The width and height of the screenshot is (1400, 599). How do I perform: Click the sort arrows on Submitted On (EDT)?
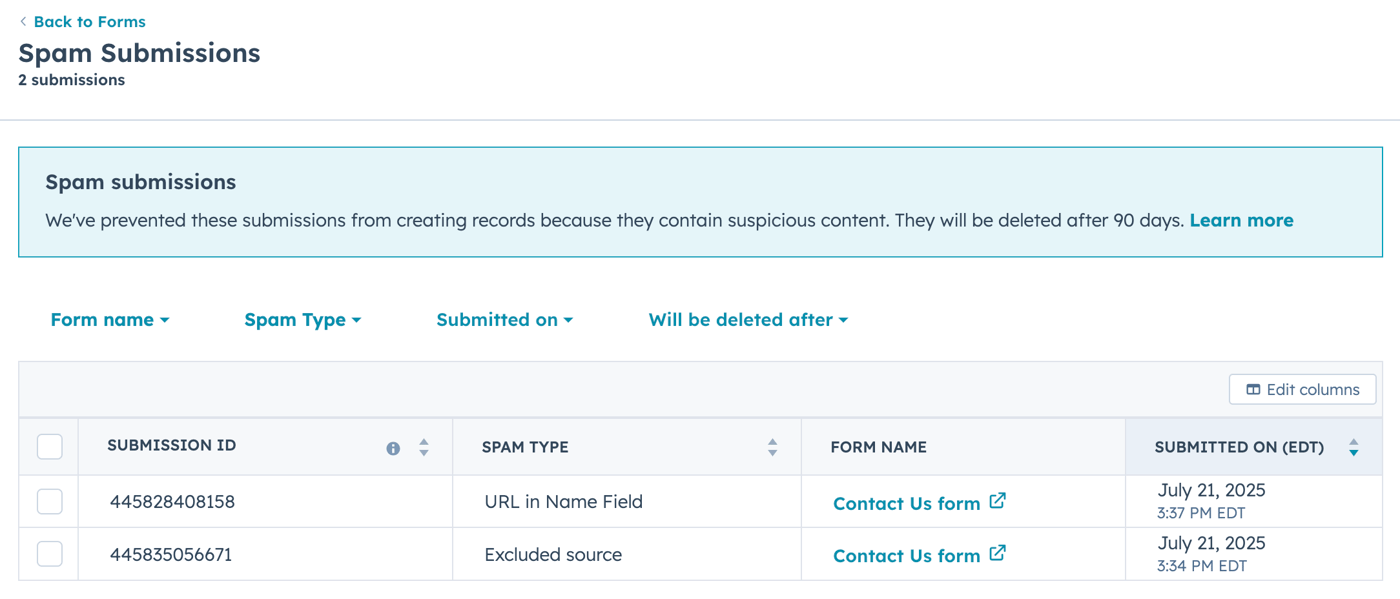pyautogui.click(x=1355, y=447)
